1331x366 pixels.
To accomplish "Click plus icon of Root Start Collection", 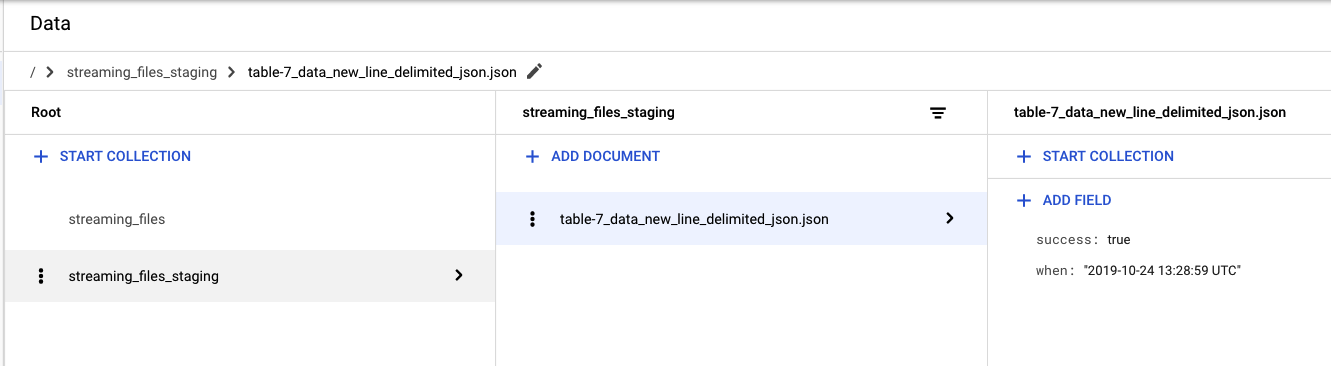I will tap(41, 156).
